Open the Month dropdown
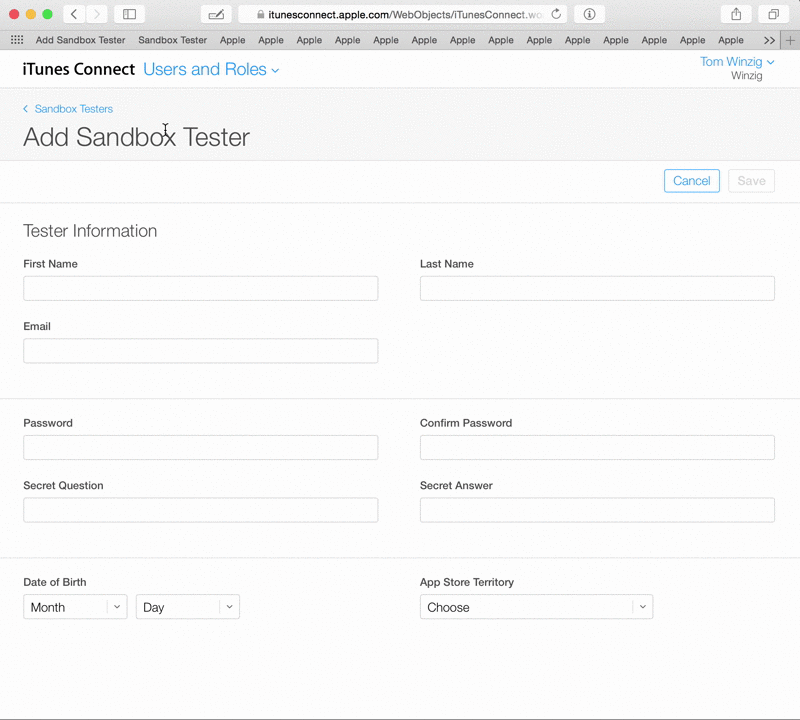This screenshot has width=800, height=720. pos(75,607)
